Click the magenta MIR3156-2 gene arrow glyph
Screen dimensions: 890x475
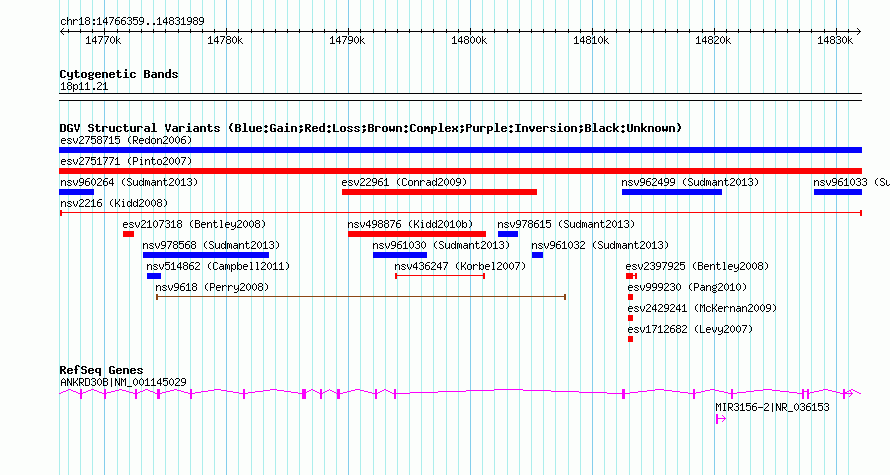click(721, 419)
